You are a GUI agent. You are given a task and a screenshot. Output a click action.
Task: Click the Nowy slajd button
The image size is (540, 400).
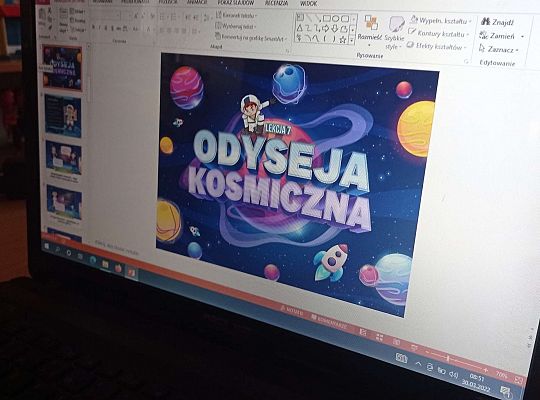point(63,21)
